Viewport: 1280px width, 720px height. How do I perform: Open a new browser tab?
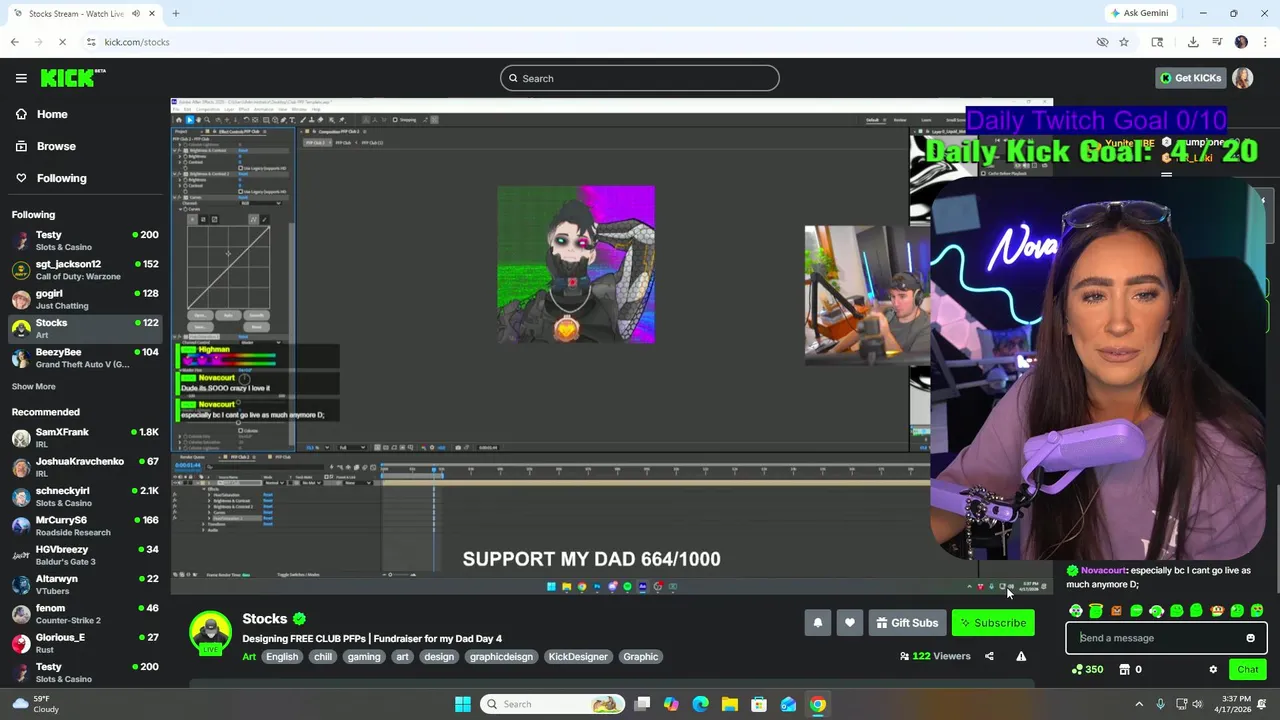tap(176, 13)
